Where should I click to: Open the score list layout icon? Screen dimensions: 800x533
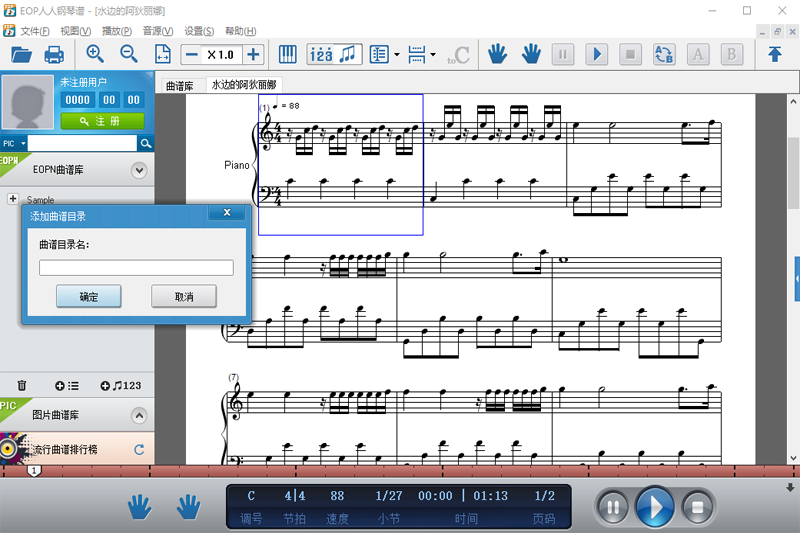point(379,54)
